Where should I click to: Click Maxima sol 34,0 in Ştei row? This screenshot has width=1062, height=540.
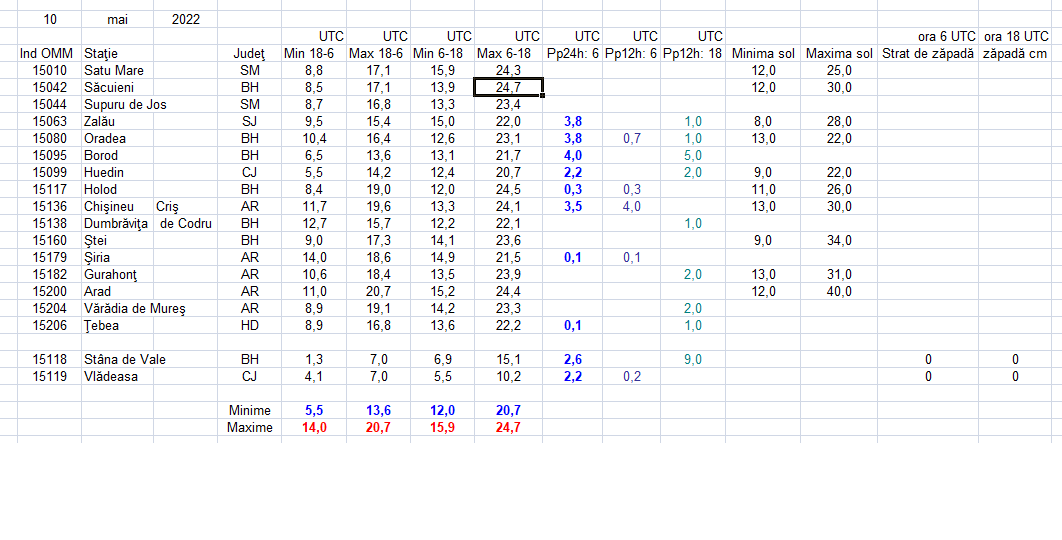coord(839,241)
